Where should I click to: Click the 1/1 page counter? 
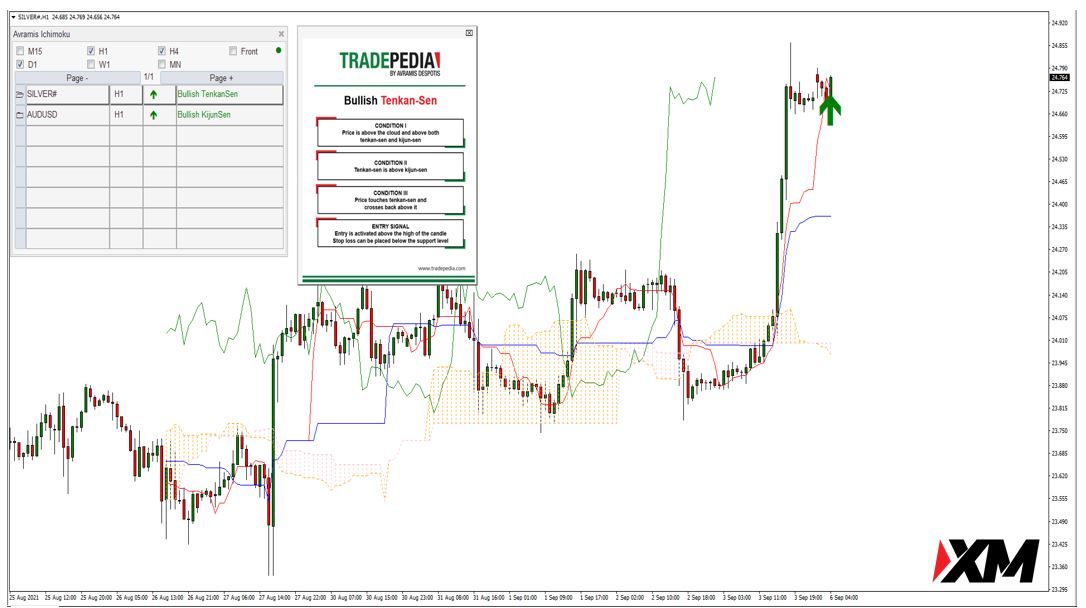point(149,78)
